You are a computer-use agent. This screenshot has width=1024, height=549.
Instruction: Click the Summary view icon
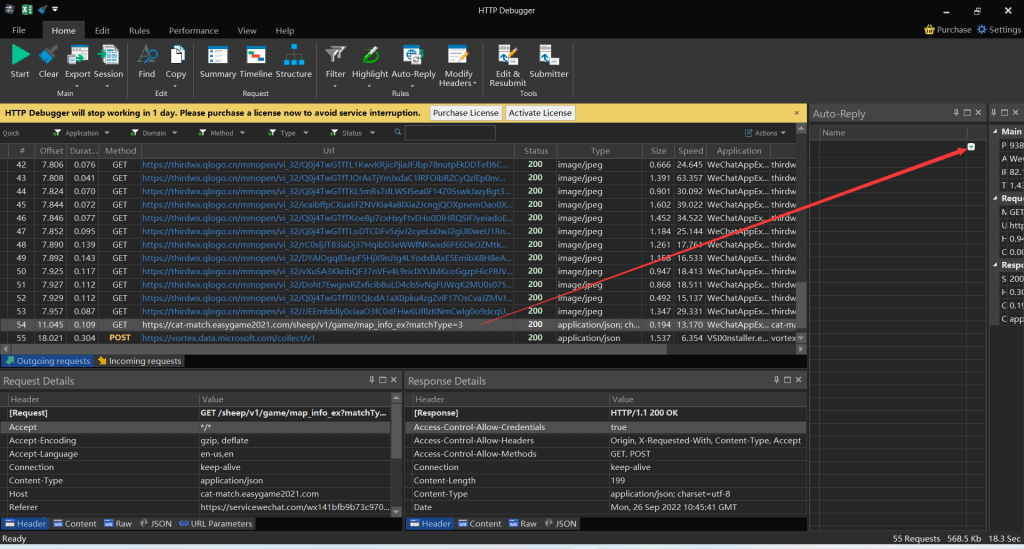(x=218, y=57)
